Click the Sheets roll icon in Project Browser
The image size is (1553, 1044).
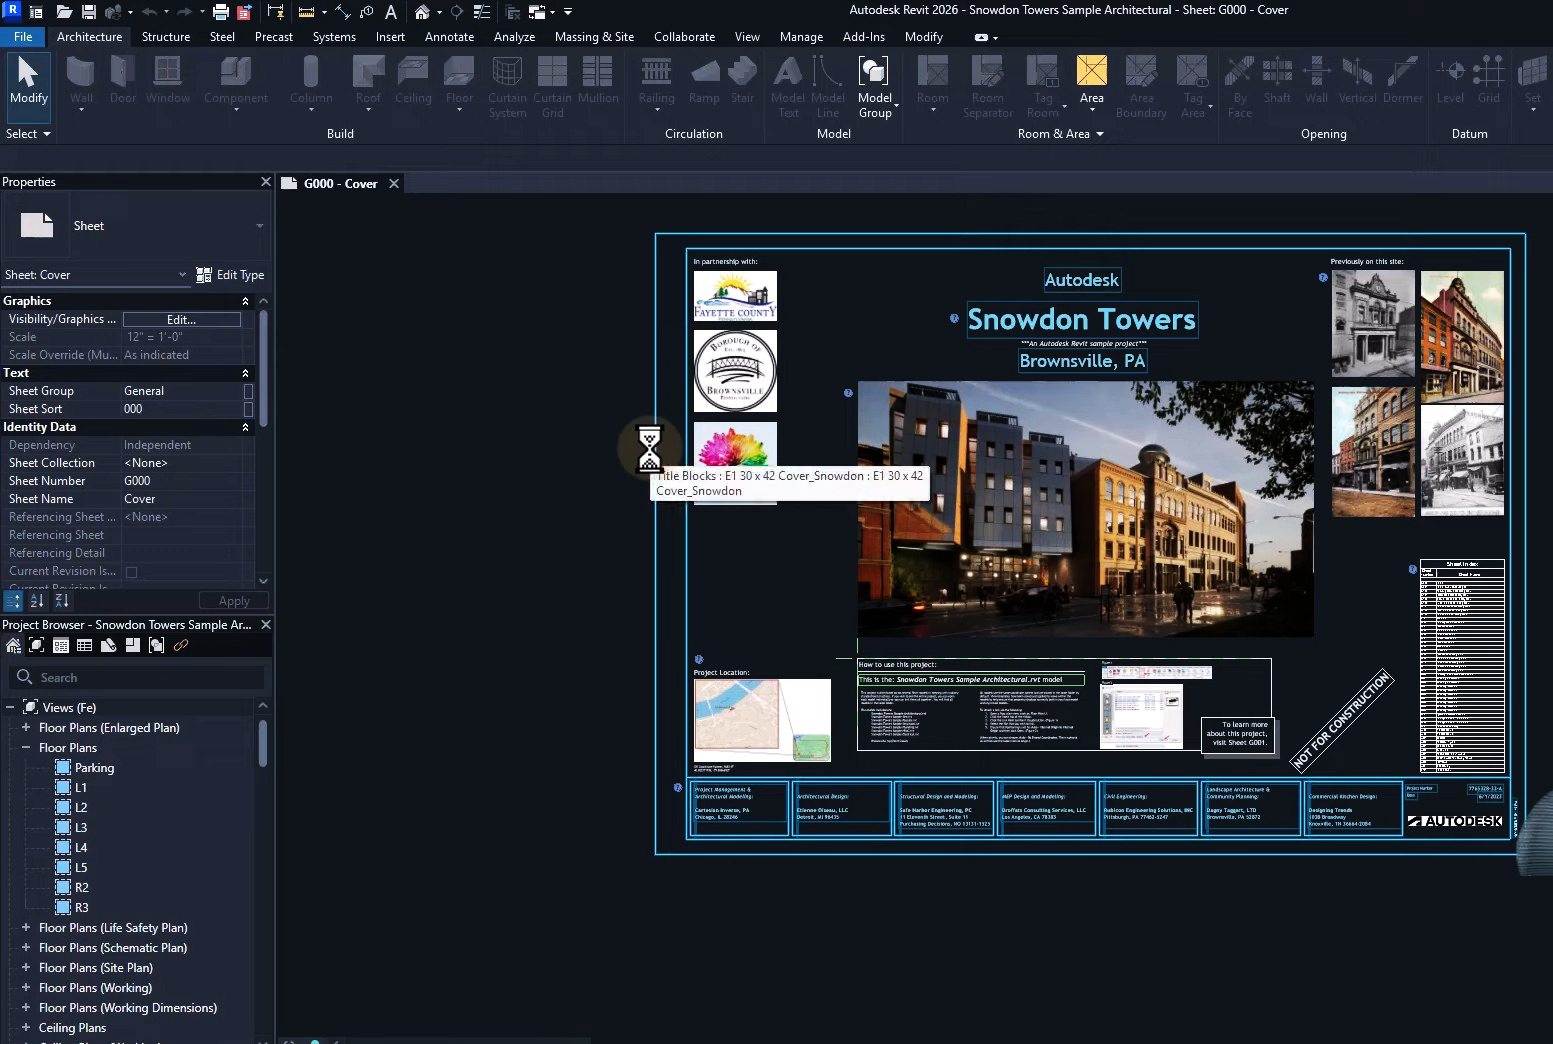click(109, 646)
